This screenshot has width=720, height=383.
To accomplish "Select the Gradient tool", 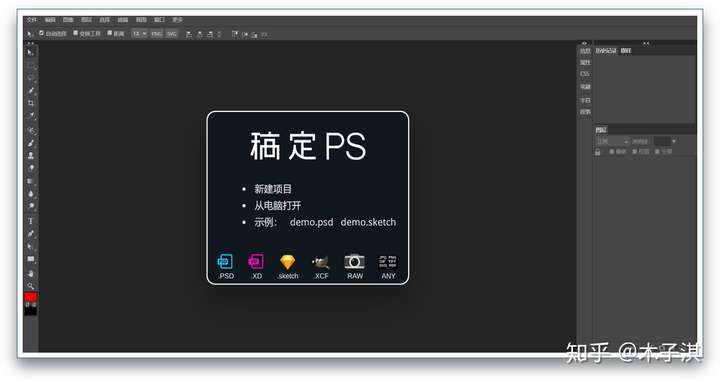I will pos(31,181).
